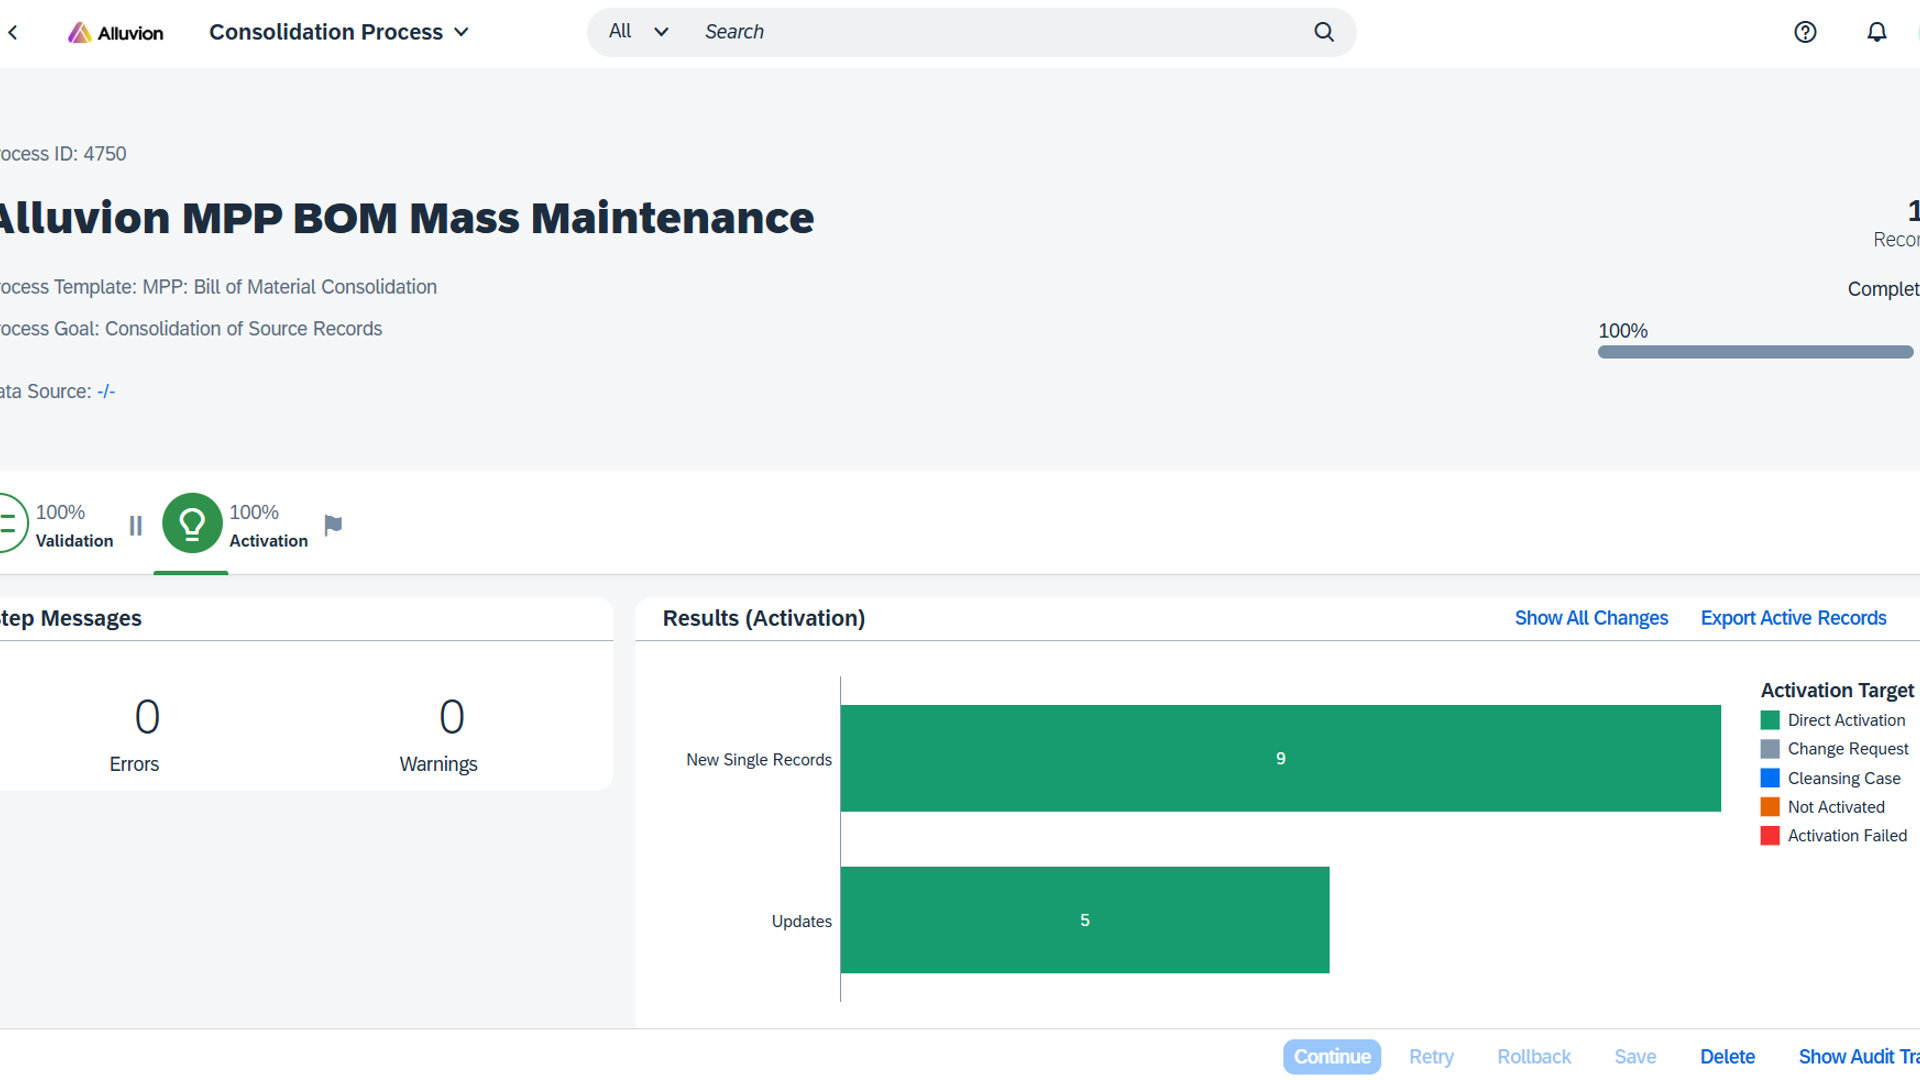
Task: View the 0 Errors count
Action: (147, 717)
